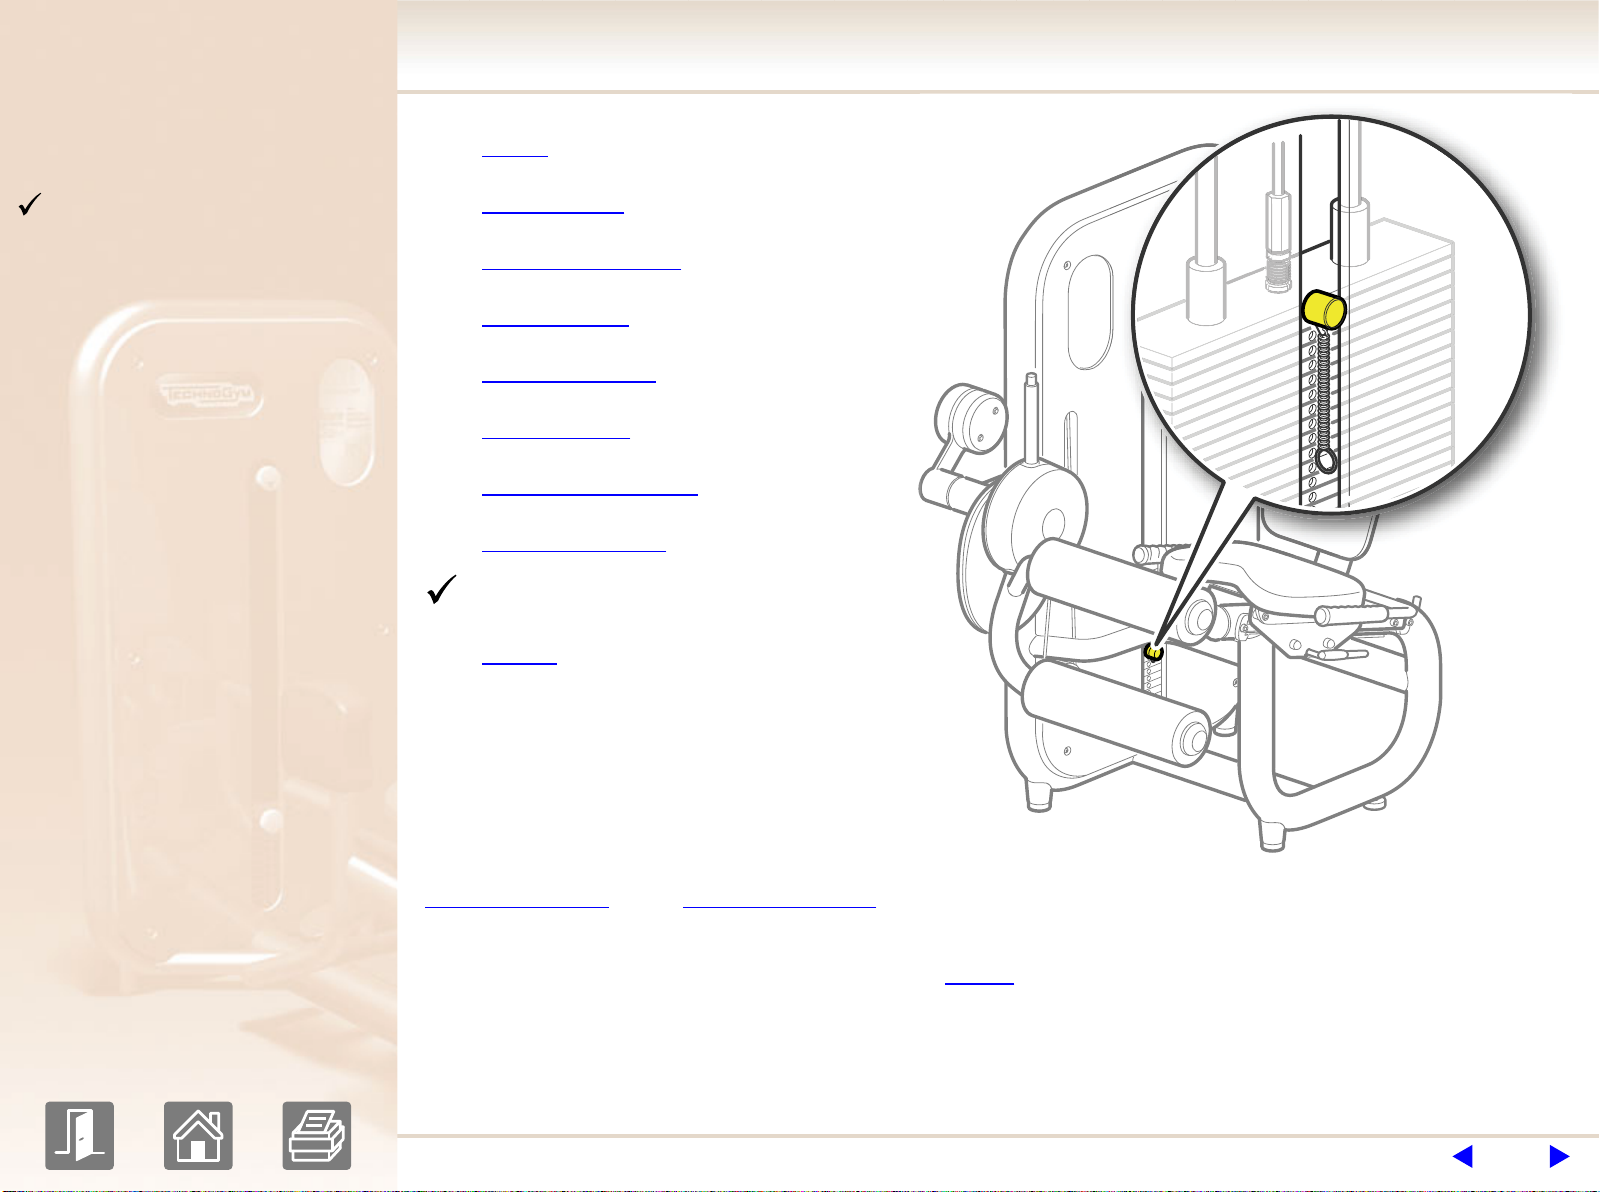
Task: Click the enlarged yellow pin in the callout
Action: pyautogui.click(x=1324, y=309)
